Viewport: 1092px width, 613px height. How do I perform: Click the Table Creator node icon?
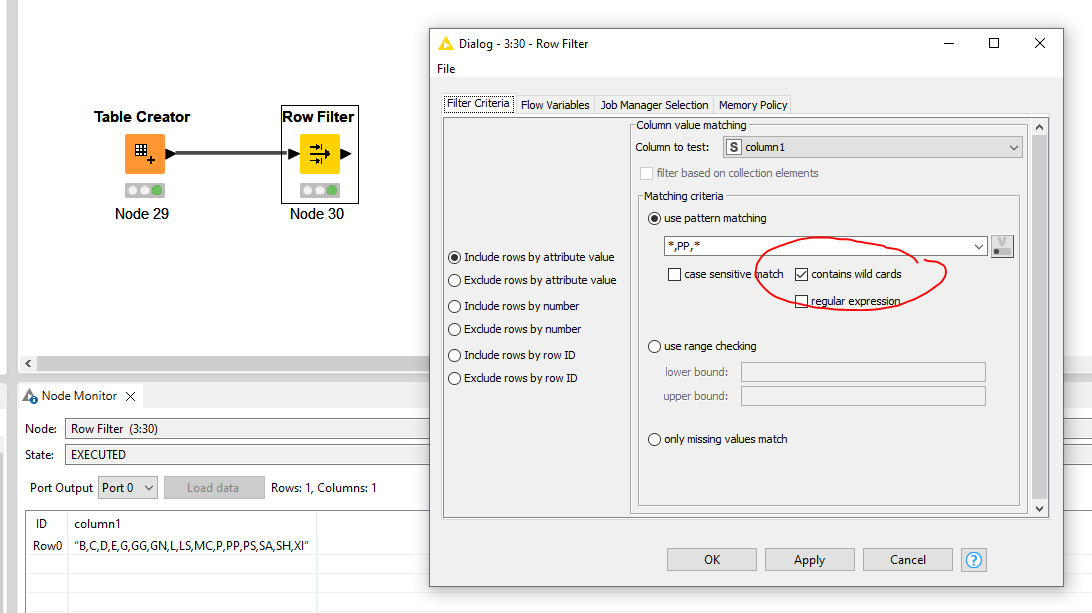(x=144, y=153)
